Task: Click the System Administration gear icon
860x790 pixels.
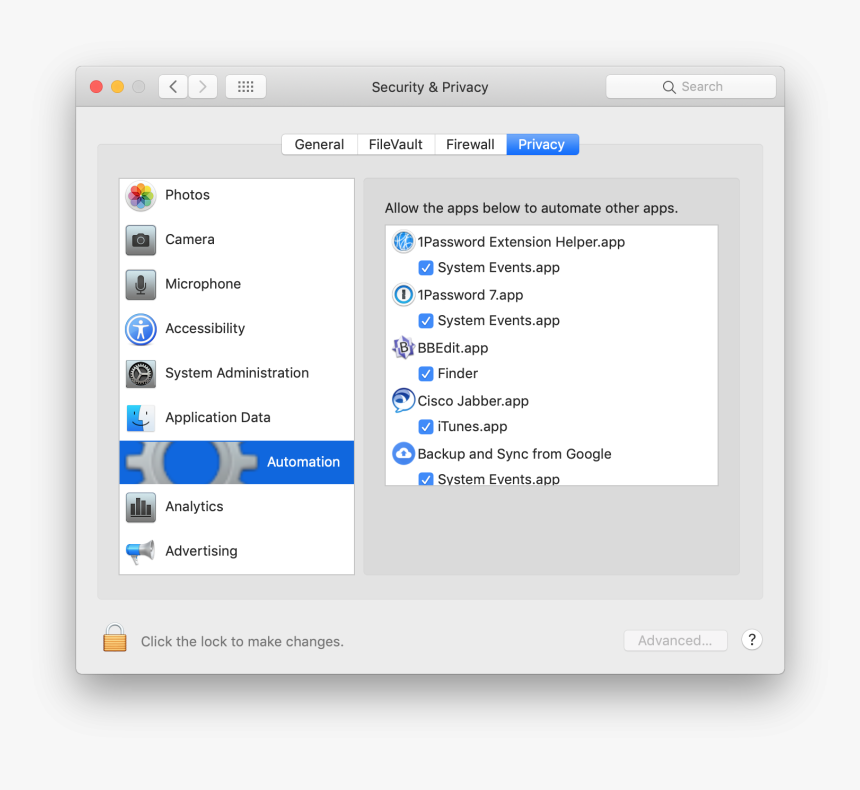Action: click(141, 374)
